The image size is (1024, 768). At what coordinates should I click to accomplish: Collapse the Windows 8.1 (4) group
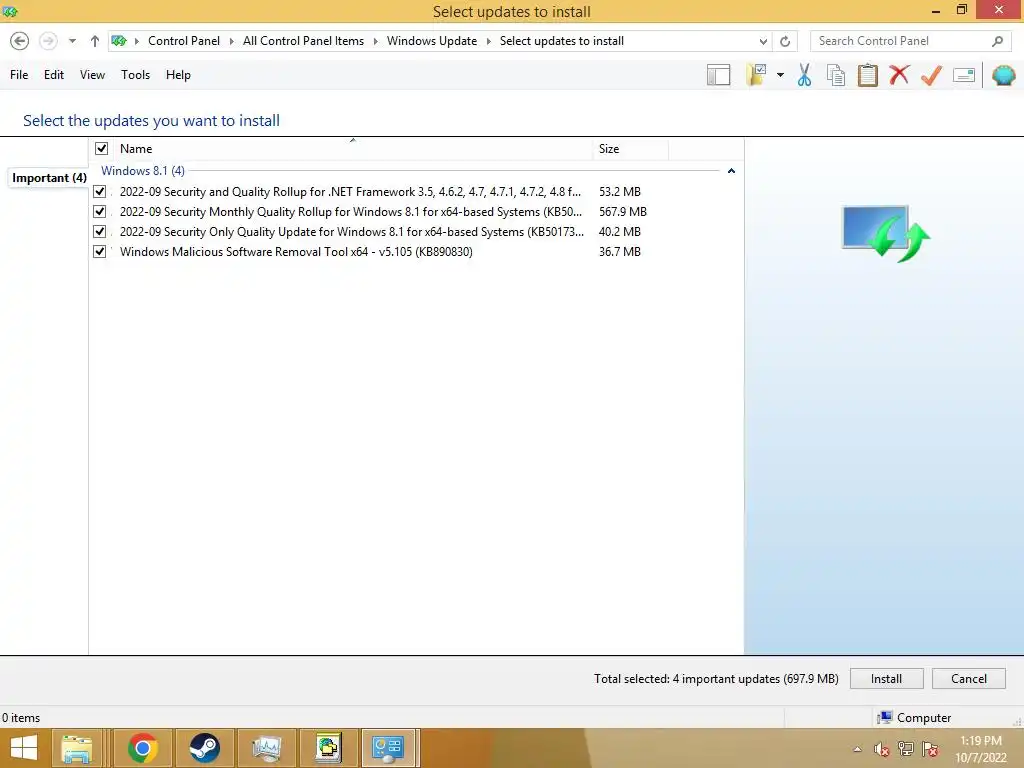pos(731,171)
